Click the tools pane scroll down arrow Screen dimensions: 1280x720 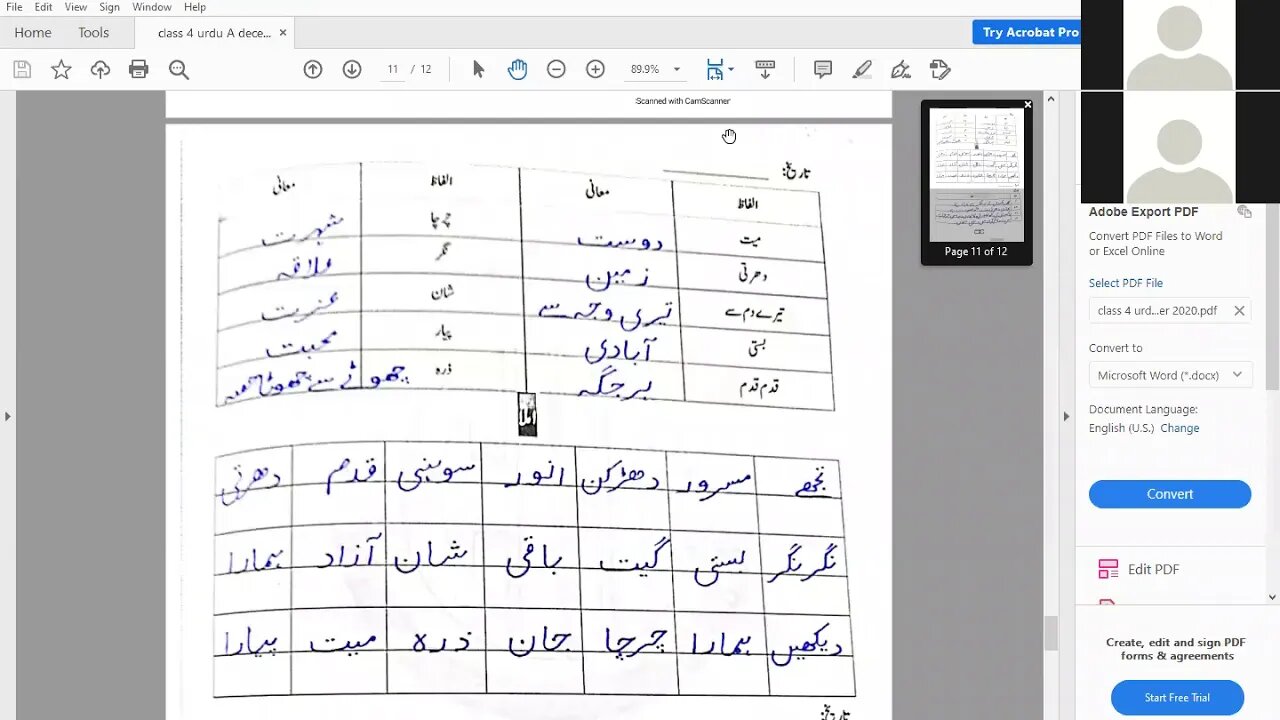click(x=1273, y=597)
